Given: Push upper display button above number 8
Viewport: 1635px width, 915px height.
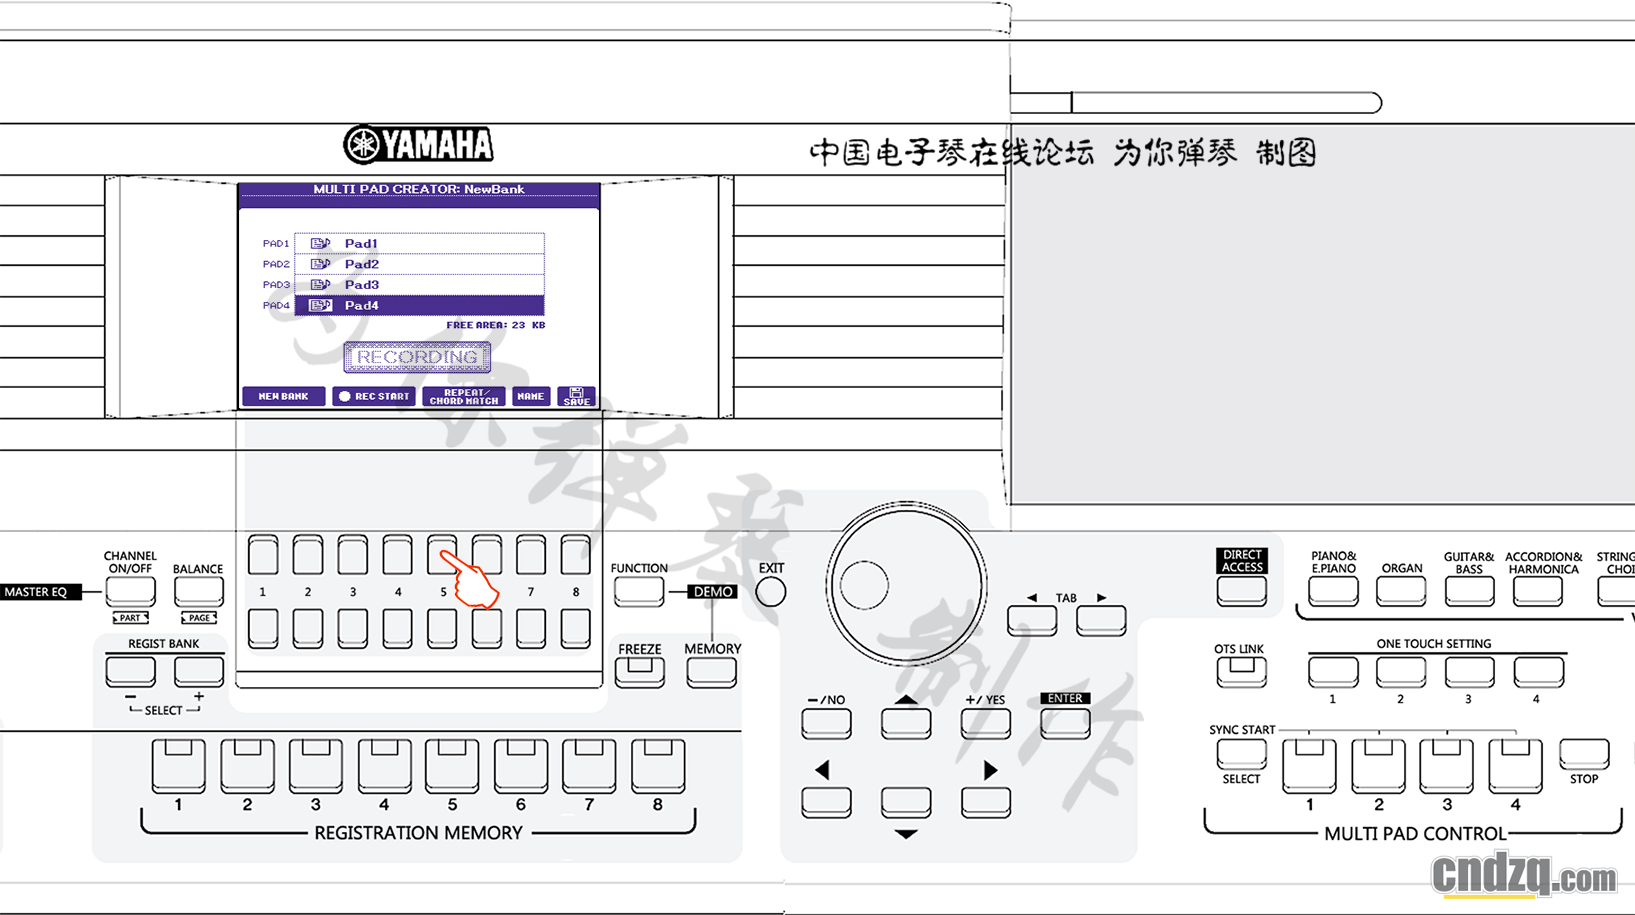Looking at the screenshot, I should coord(575,555).
